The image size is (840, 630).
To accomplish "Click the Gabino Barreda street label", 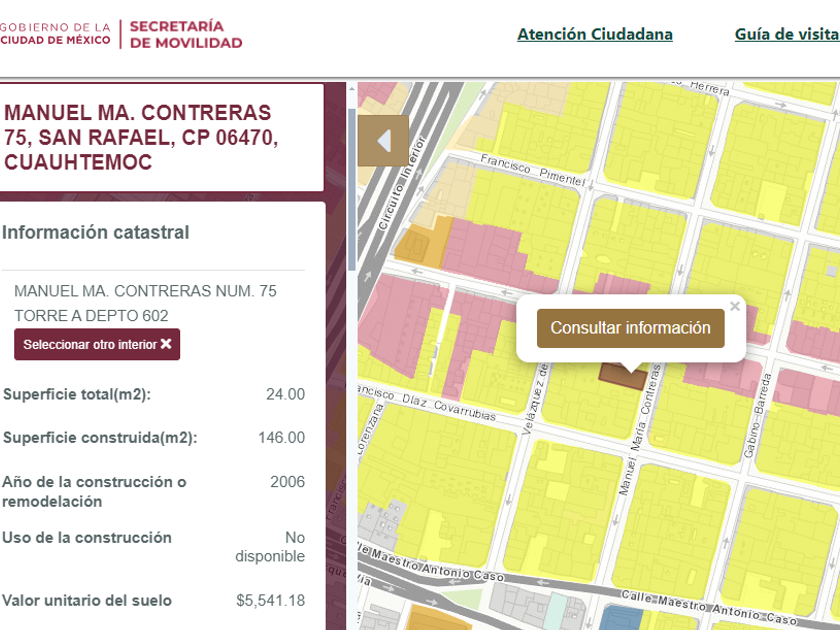I will pyautogui.click(x=756, y=416).
